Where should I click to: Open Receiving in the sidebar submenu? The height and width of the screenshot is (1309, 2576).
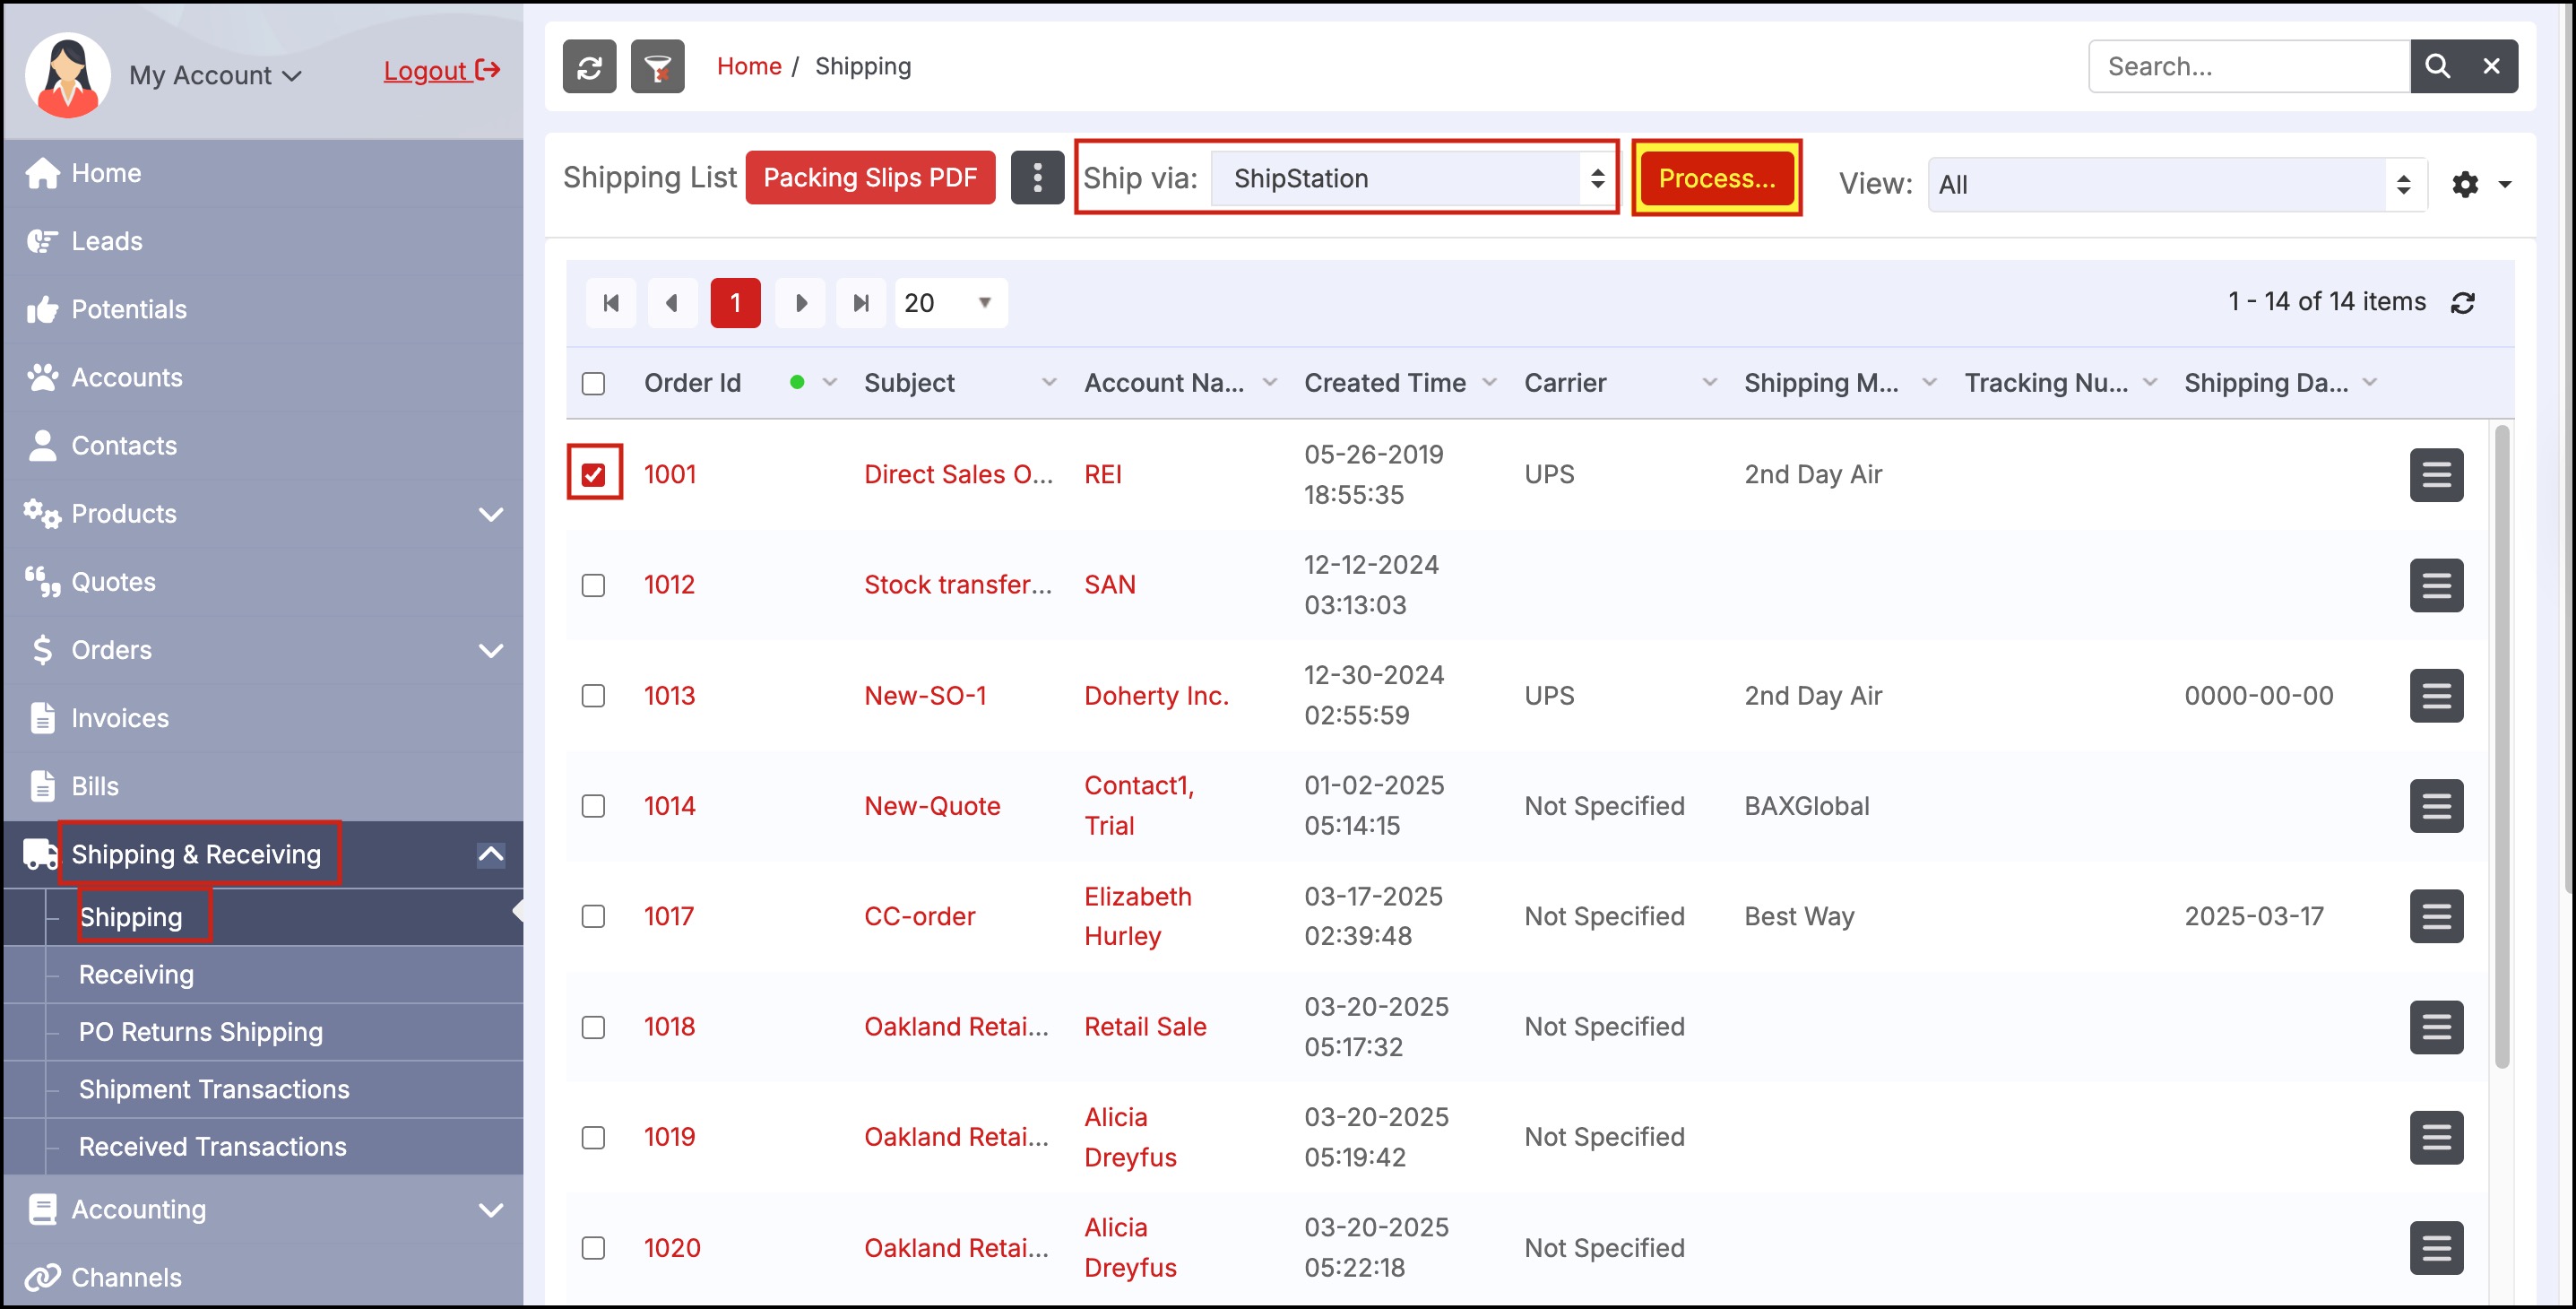coord(137,974)
